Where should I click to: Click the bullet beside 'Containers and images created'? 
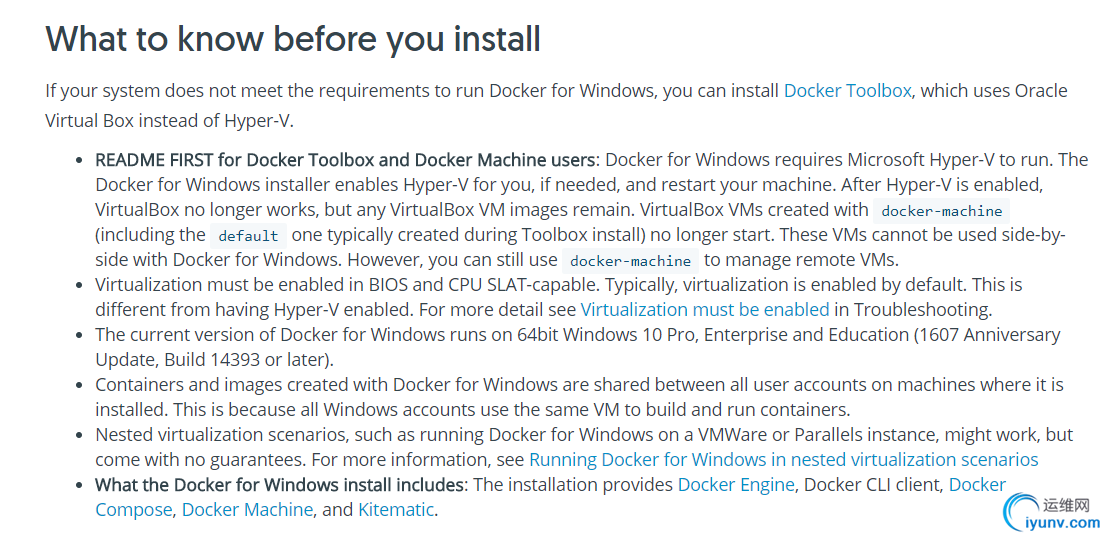(80, 386)
